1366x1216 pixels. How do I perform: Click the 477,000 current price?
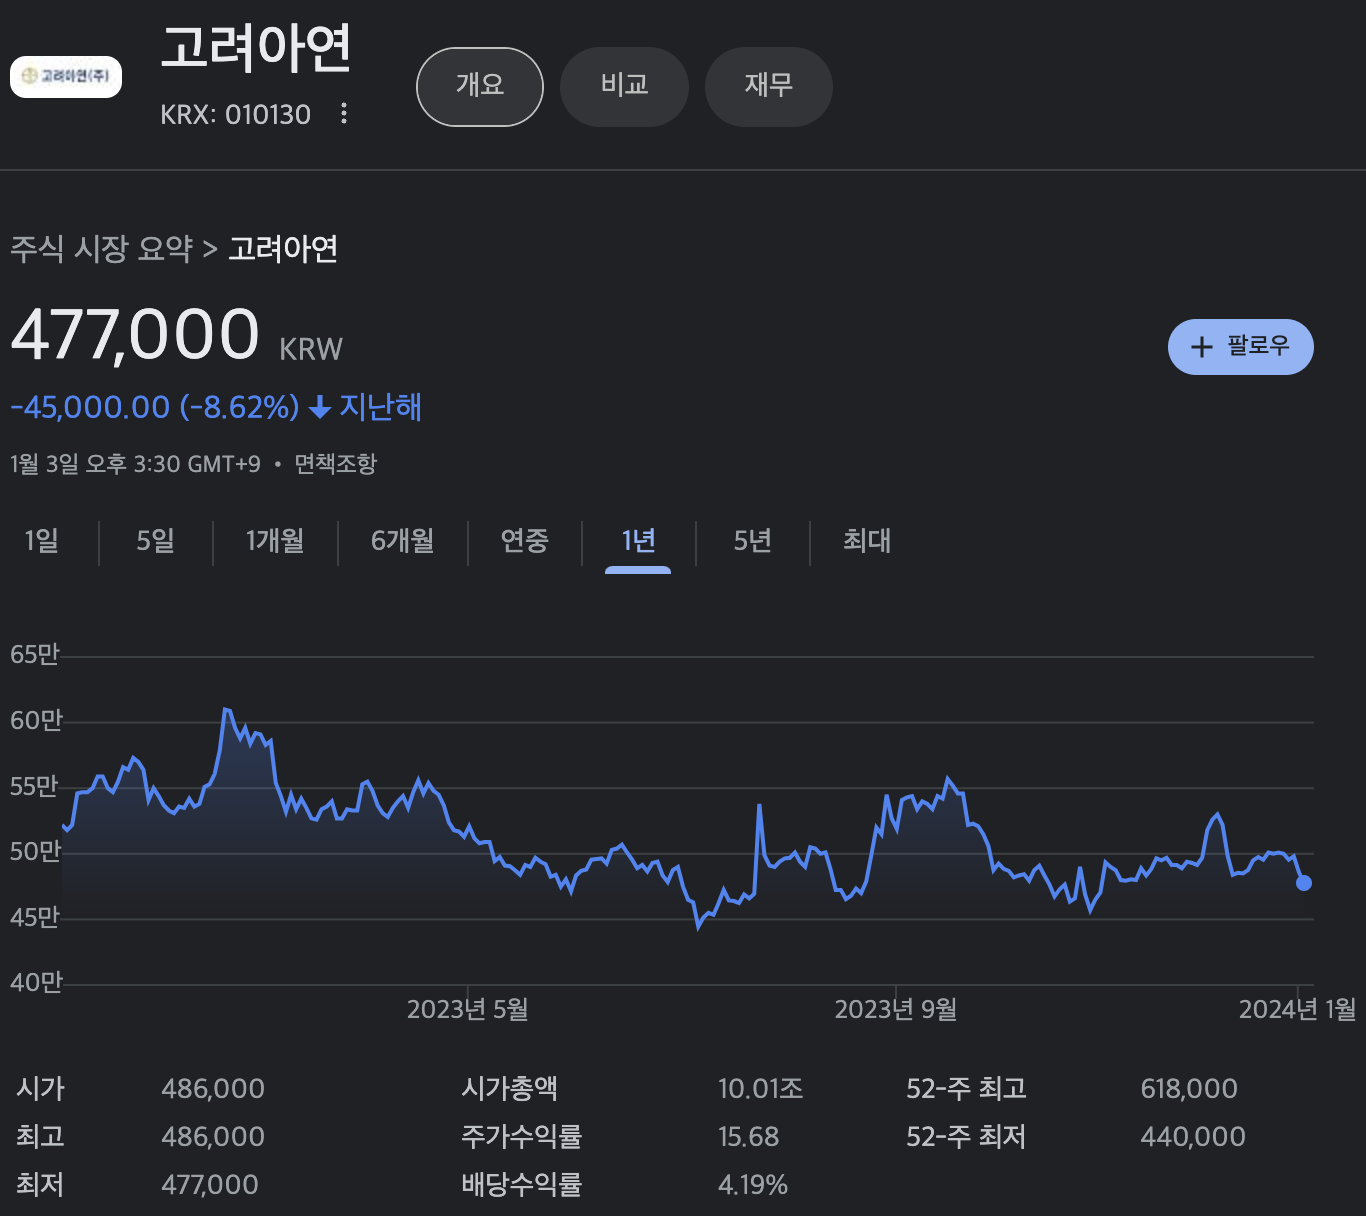point(135,334)
